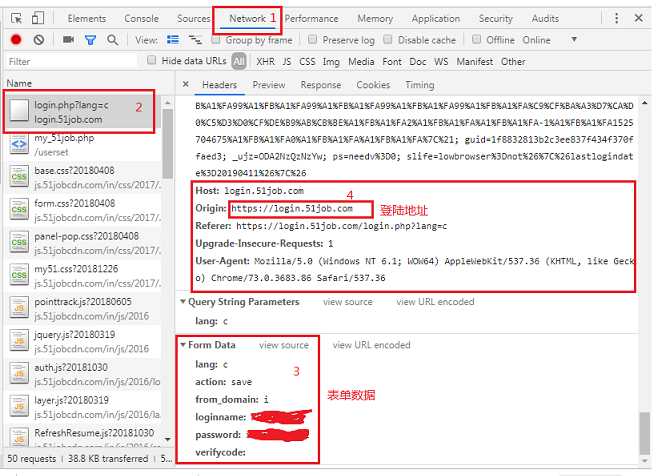This screenshot has width=659, height=476.
Task: Check the Disable cache option
Action: coord(388,39)
